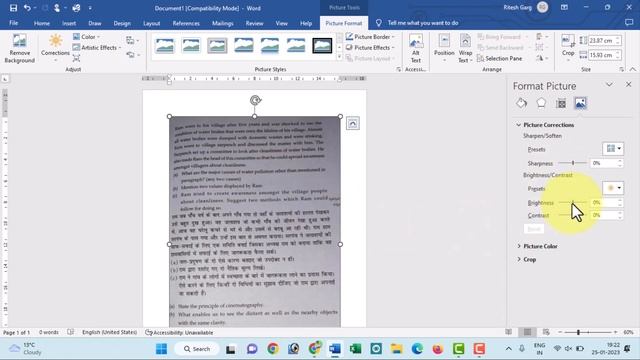640x360 pixels.
Task: Switch to the View tab
Action: (x=281, y=23)
